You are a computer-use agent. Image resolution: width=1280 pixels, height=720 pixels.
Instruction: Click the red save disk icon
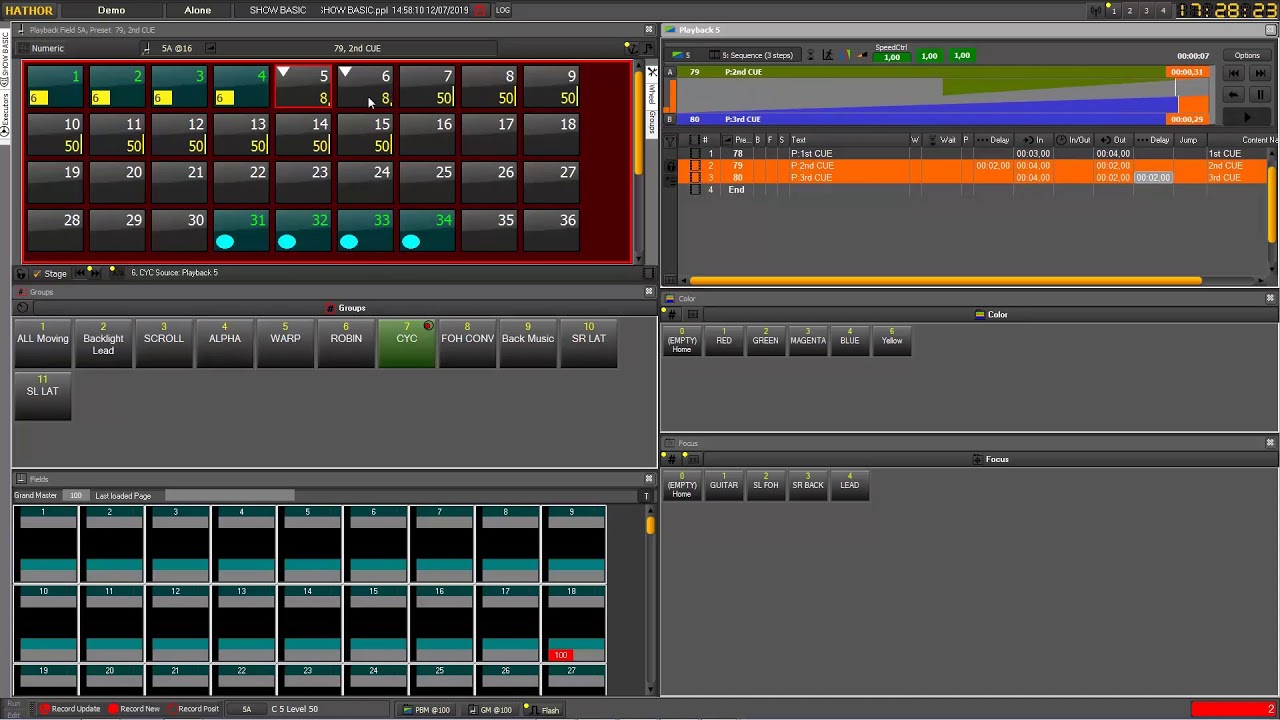coord(480,10)
